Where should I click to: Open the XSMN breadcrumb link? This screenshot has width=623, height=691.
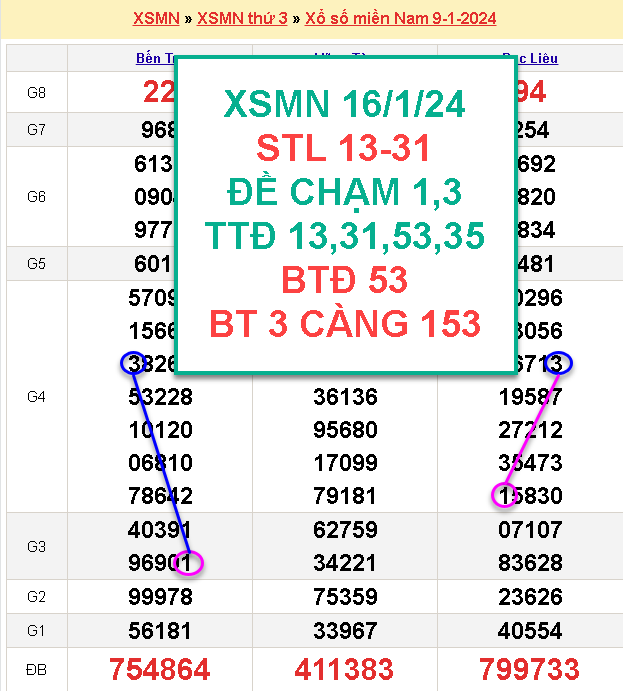(x=156, y=18)
